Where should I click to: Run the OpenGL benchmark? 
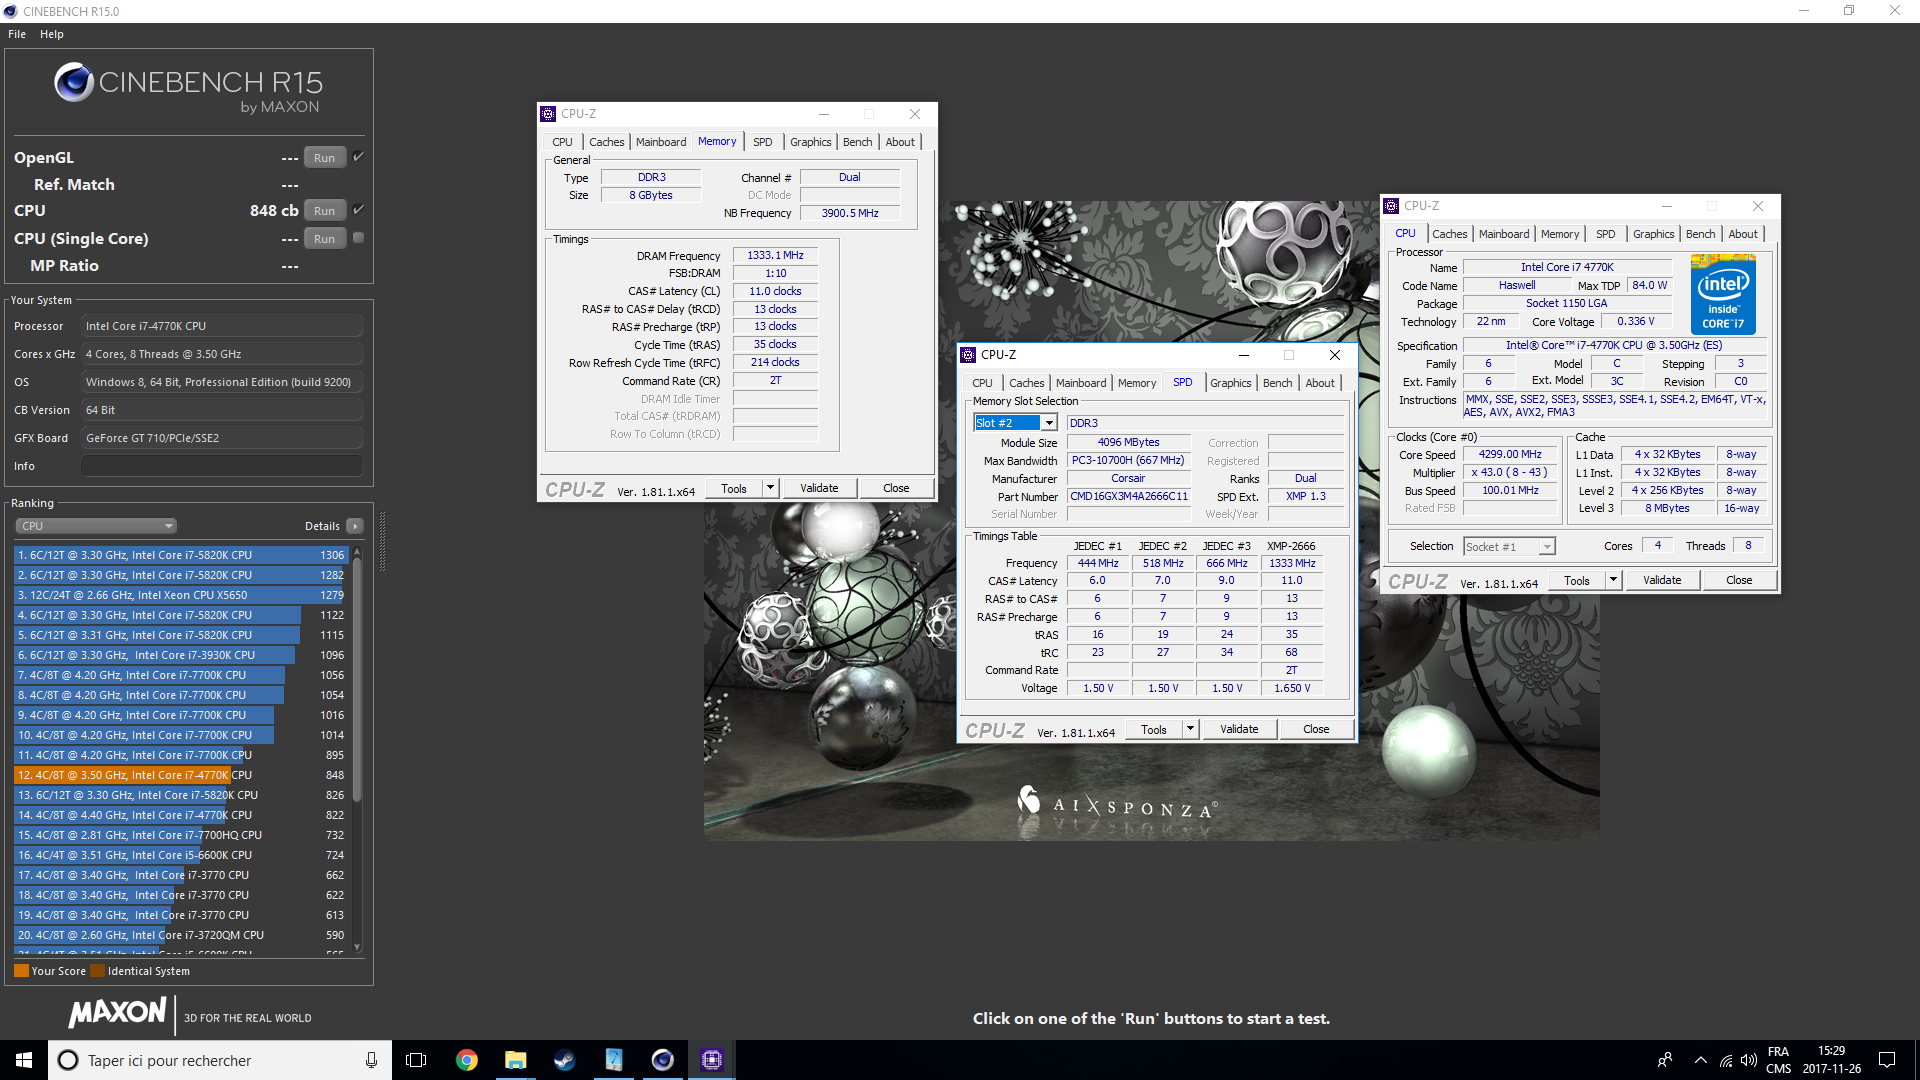[324, 158]
